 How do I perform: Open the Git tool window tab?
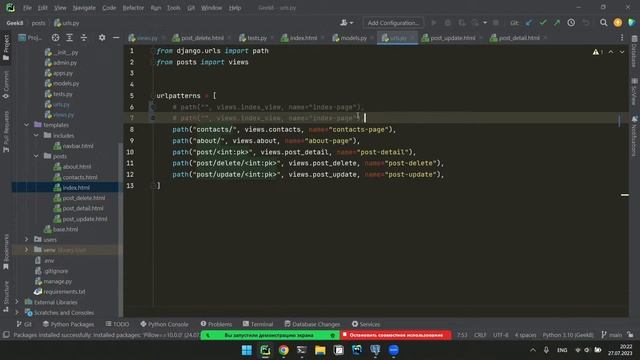pyautogui.click(x=24, y=324)
